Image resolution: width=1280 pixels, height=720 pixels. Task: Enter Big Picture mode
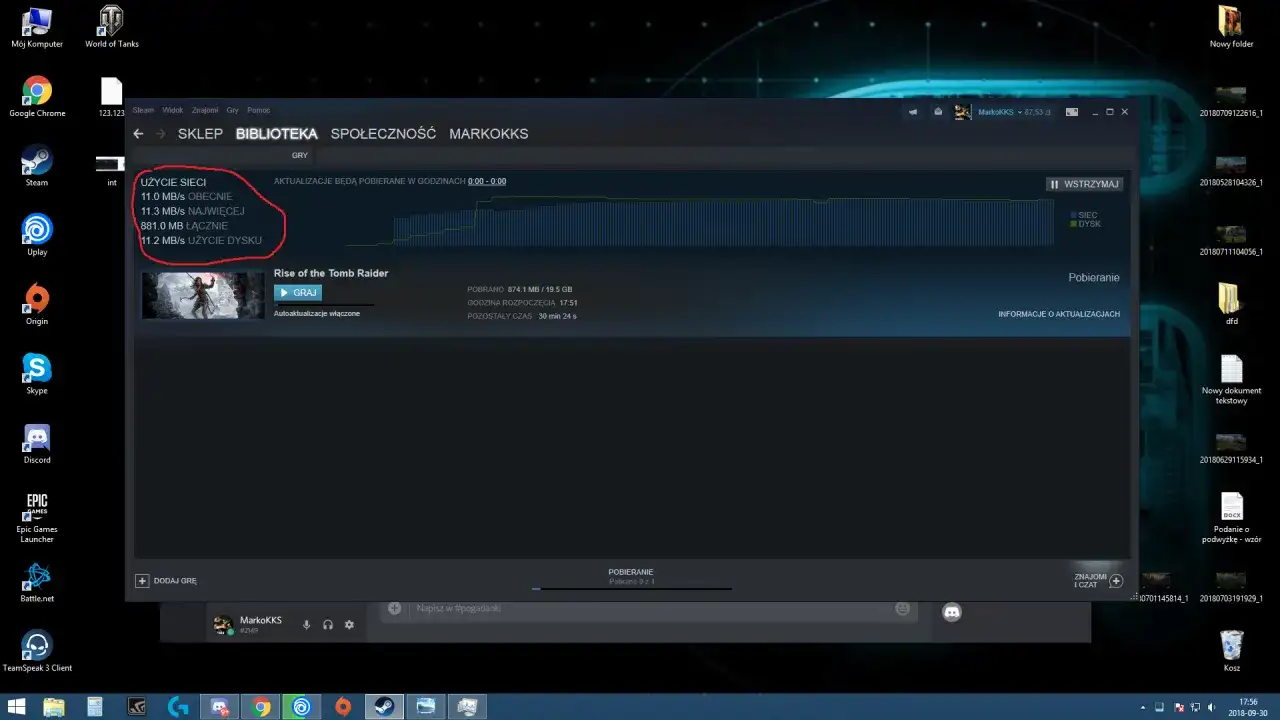click(x=1070, y=112)
